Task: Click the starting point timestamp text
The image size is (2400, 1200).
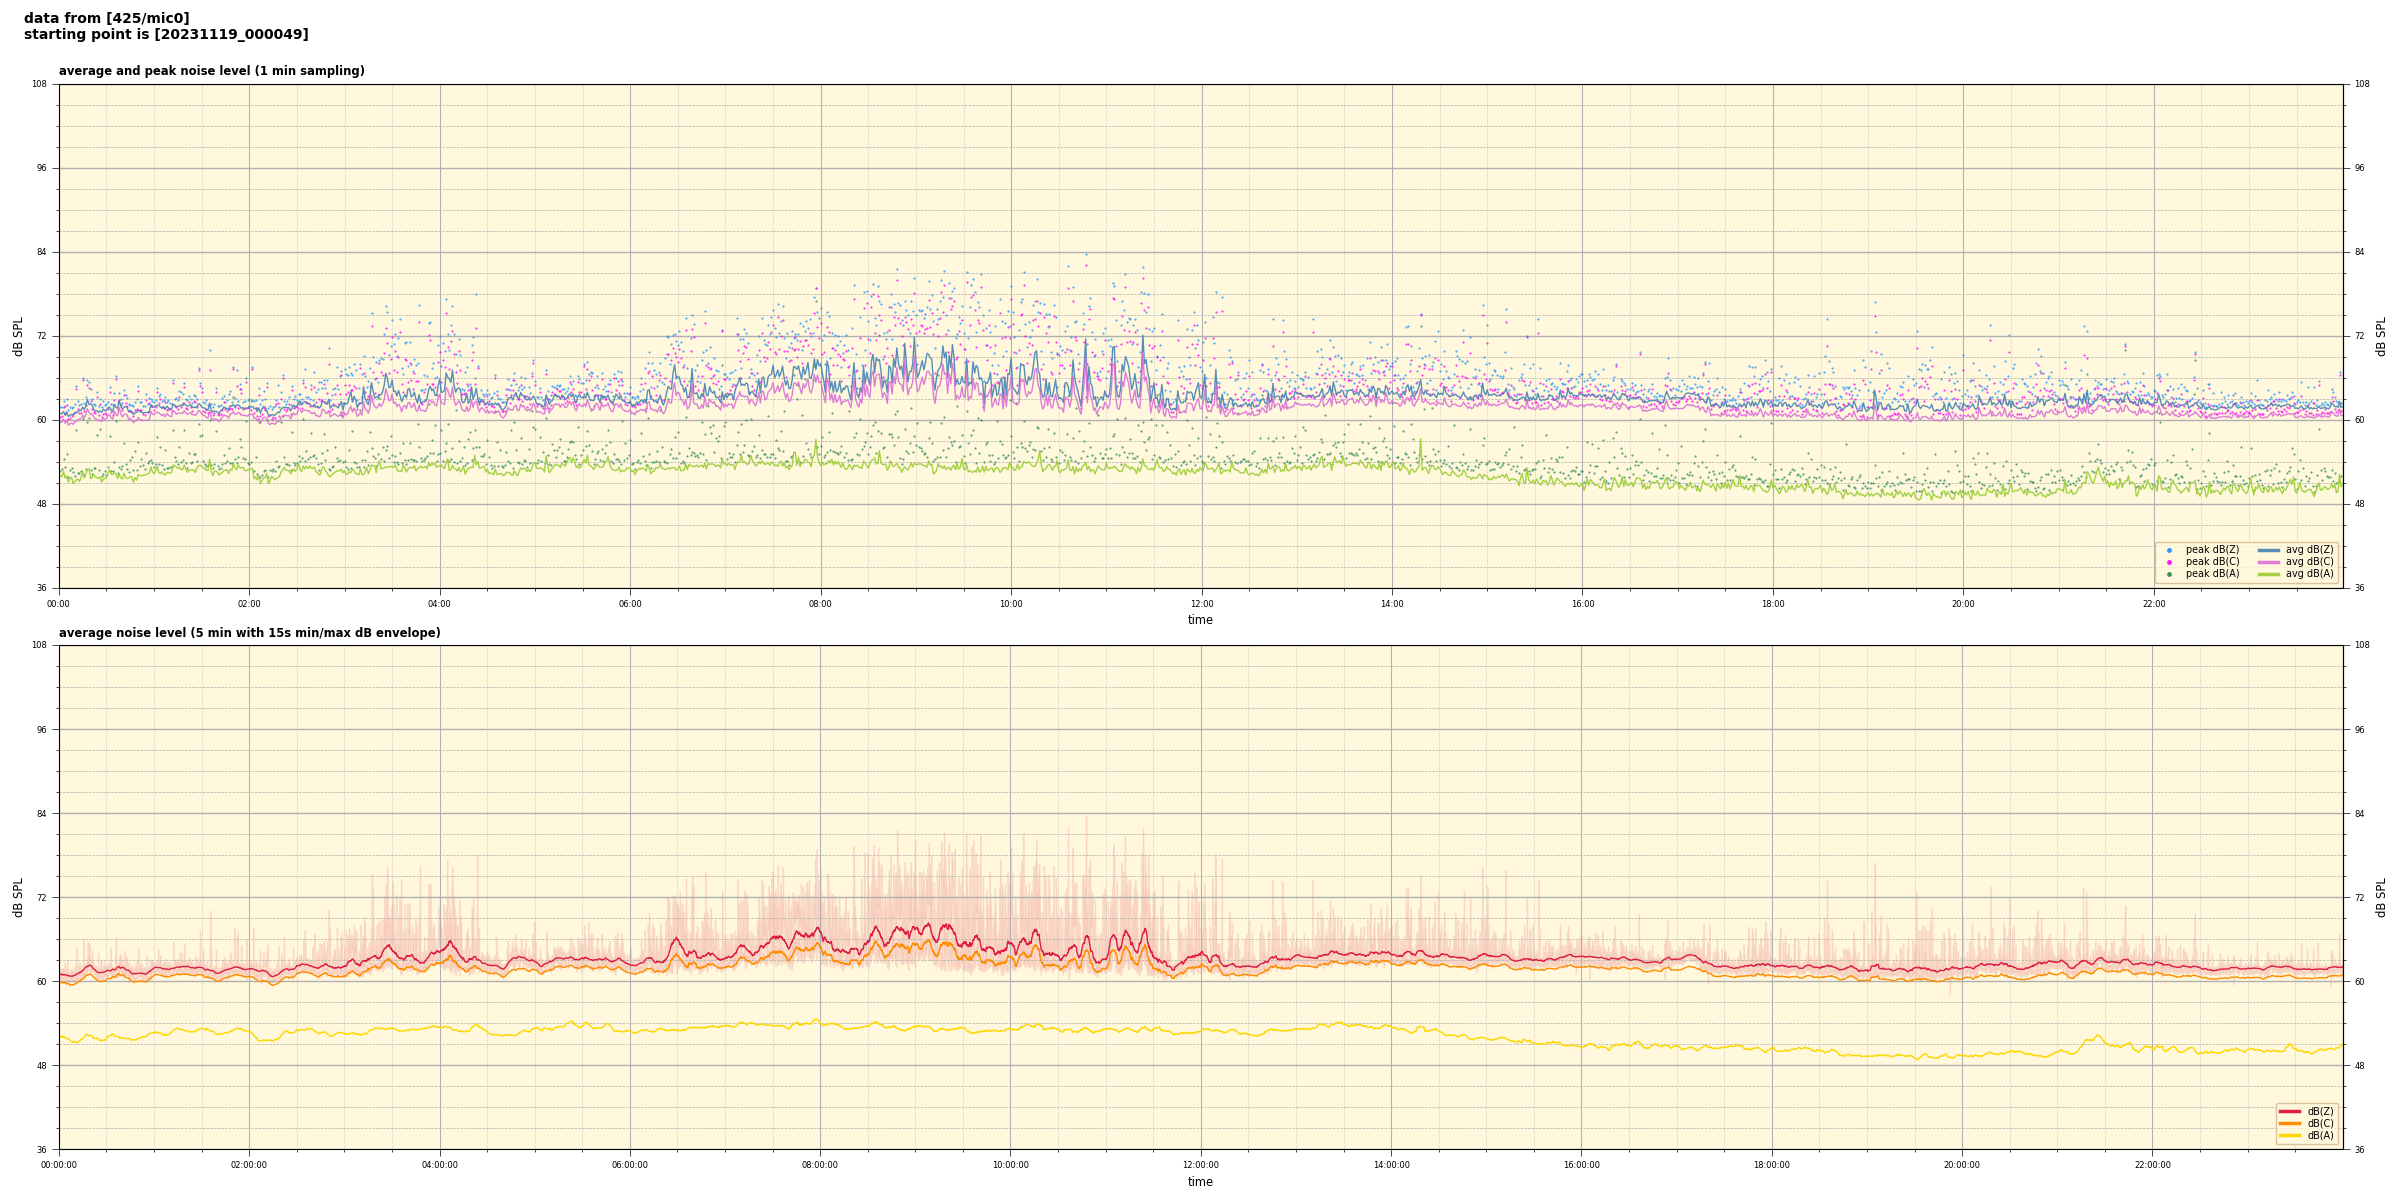Action: 166,35
